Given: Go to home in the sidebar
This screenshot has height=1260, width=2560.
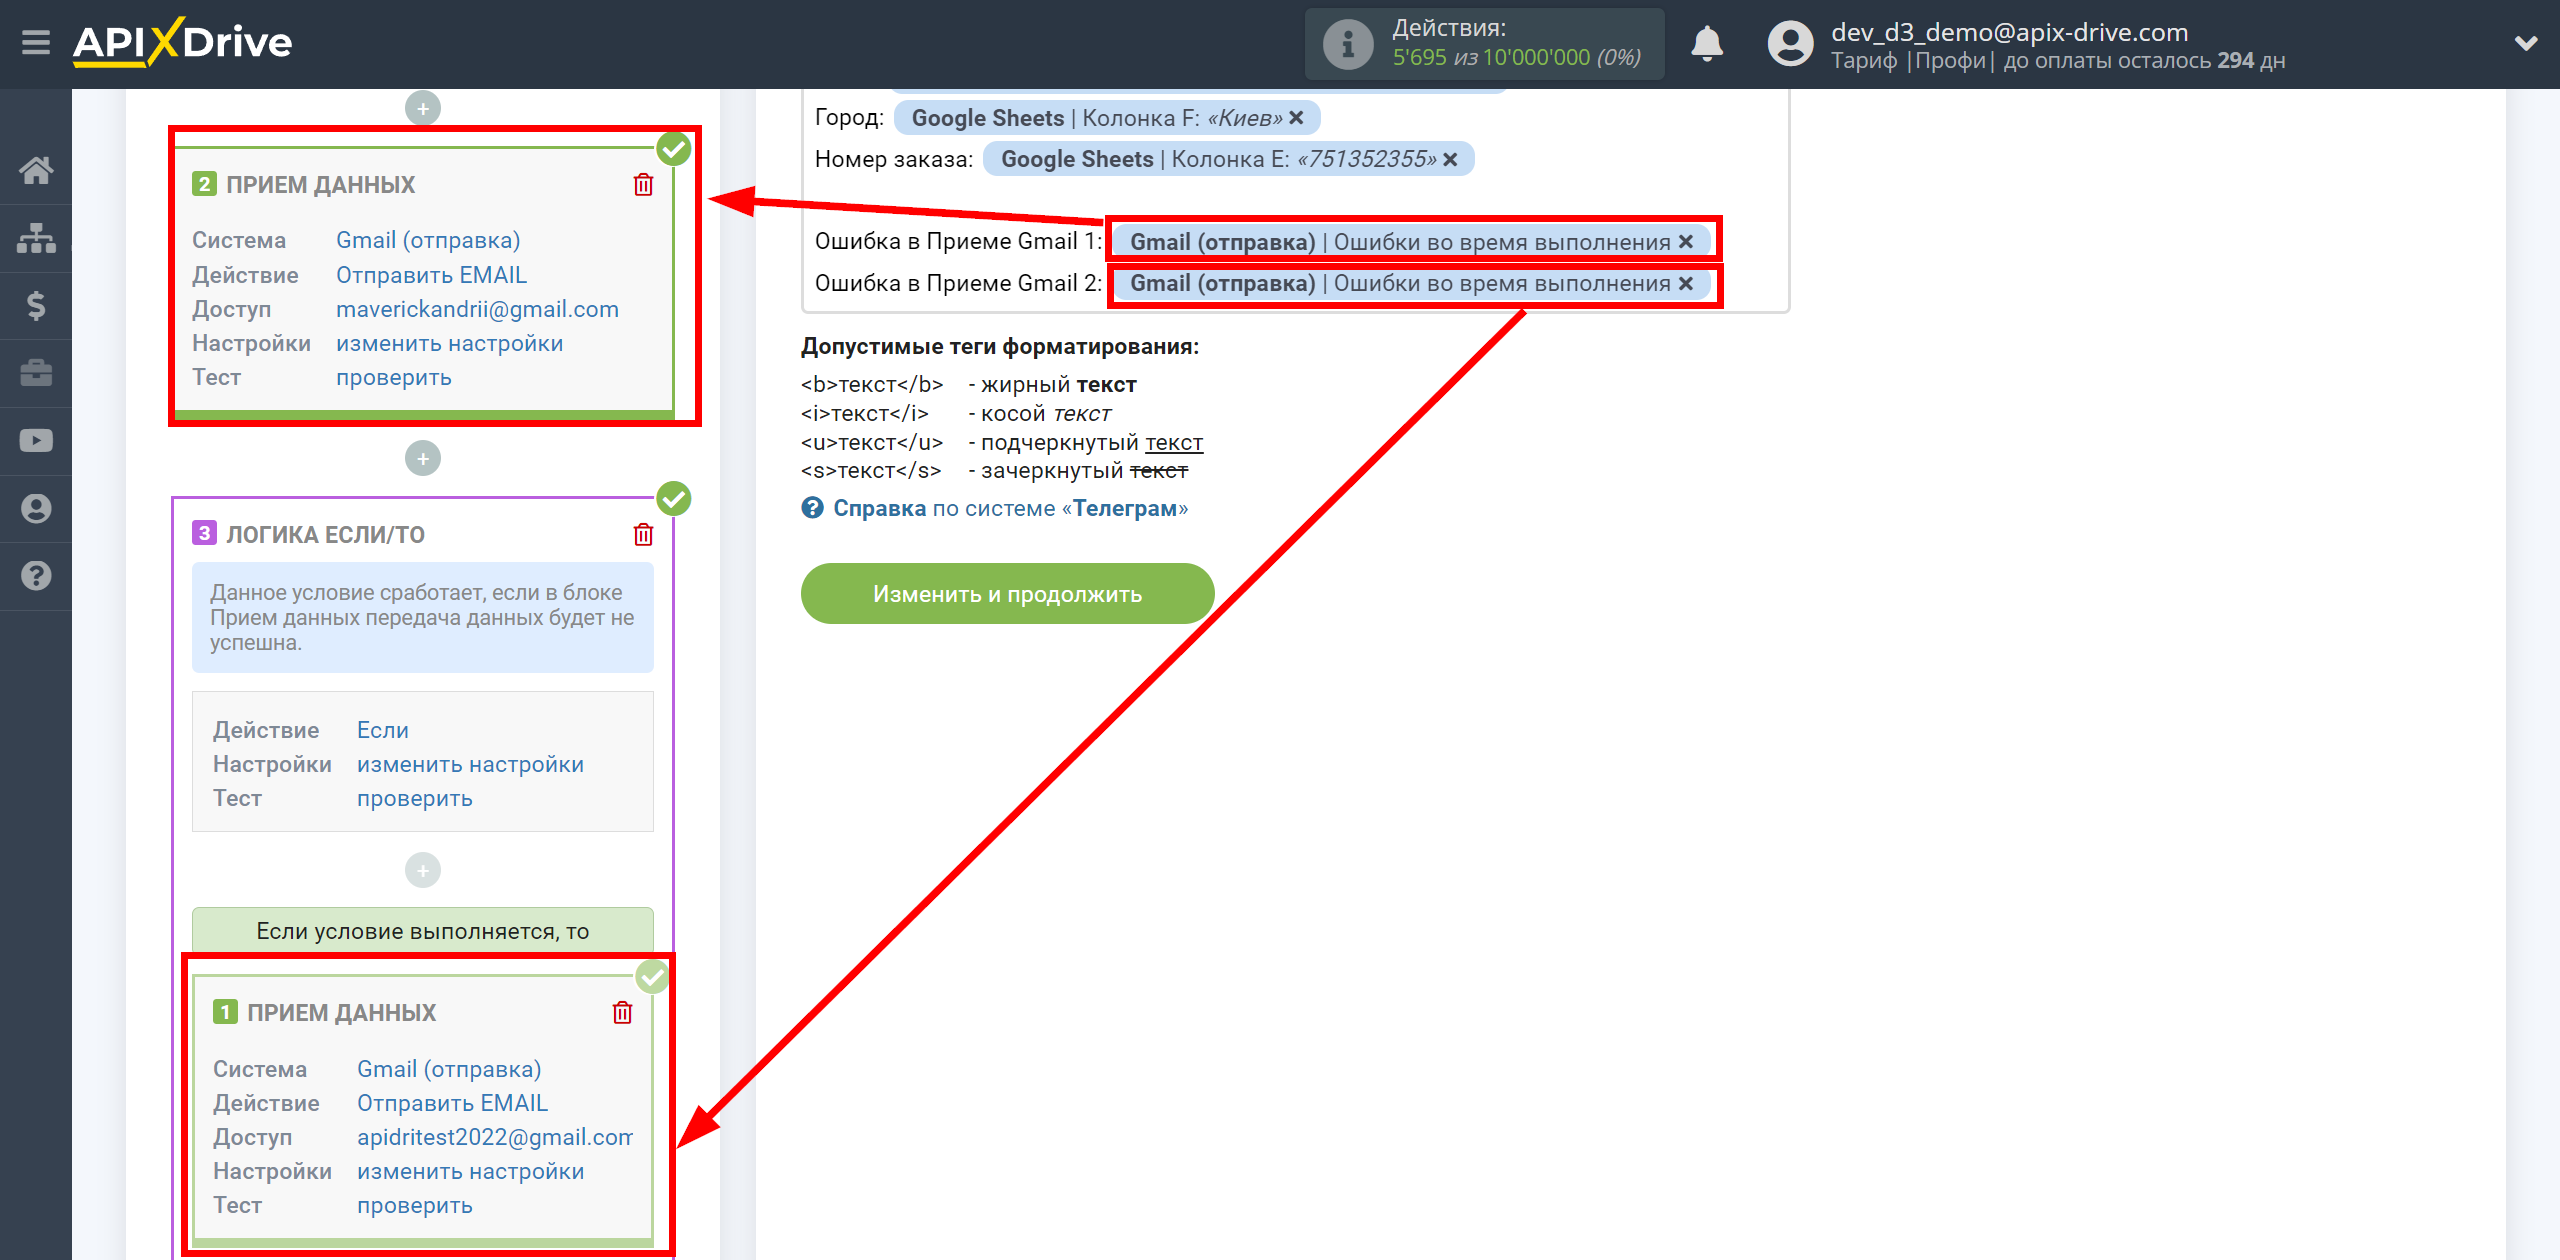Looking at the screenshot, I should click(36, 171).
